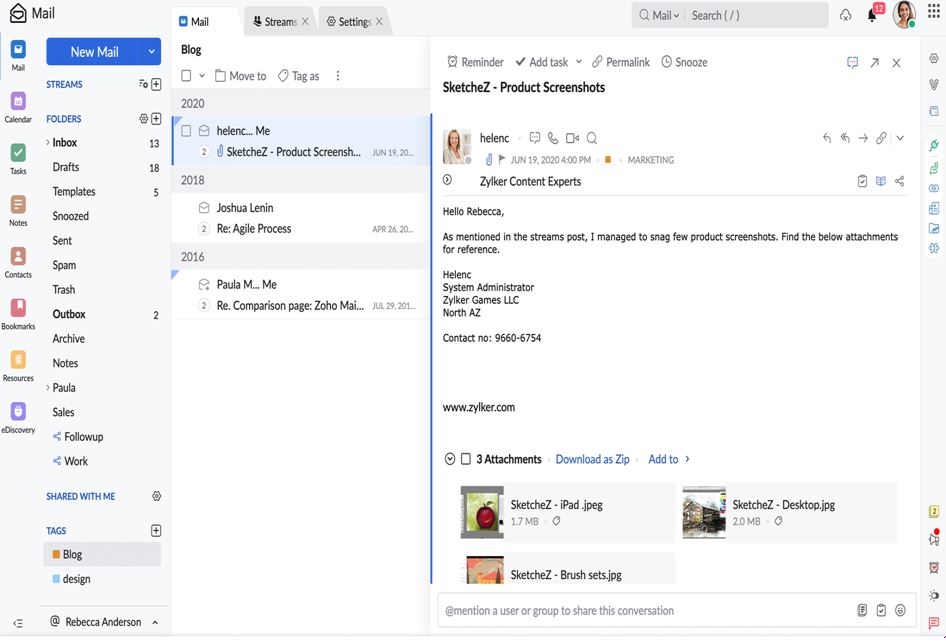Click Download as Zip link

click(592, 459)
